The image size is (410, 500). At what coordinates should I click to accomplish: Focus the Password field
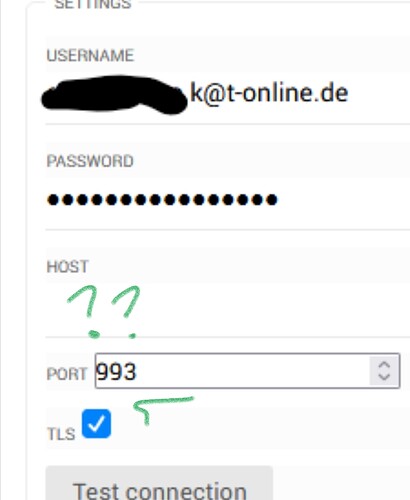228,200
